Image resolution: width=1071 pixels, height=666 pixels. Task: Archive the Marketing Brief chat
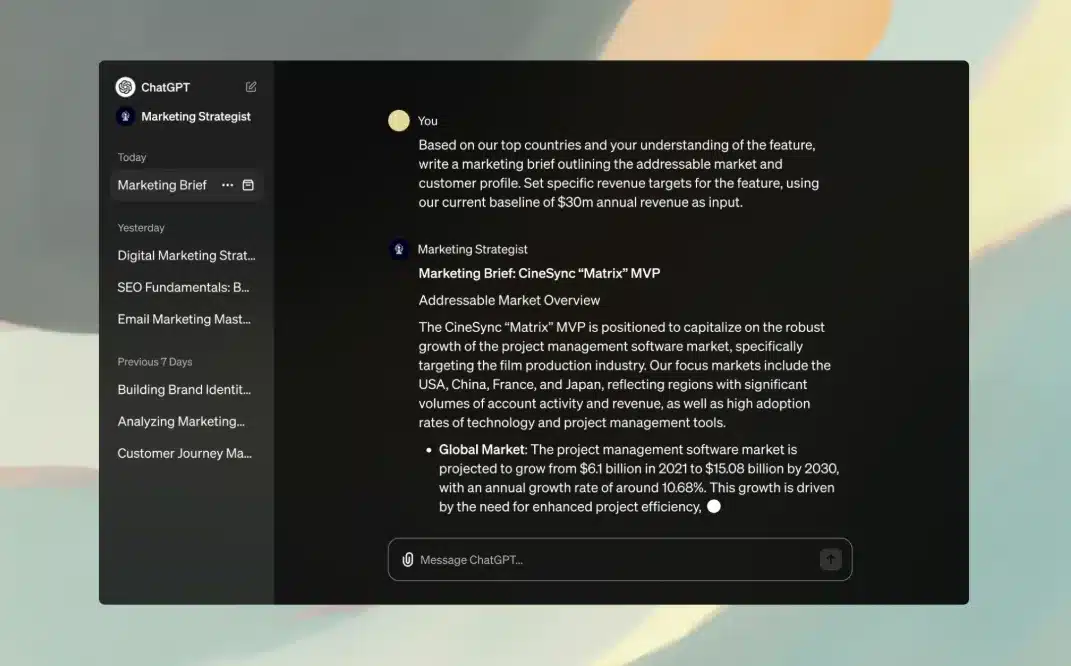click(x=248, y=185)
